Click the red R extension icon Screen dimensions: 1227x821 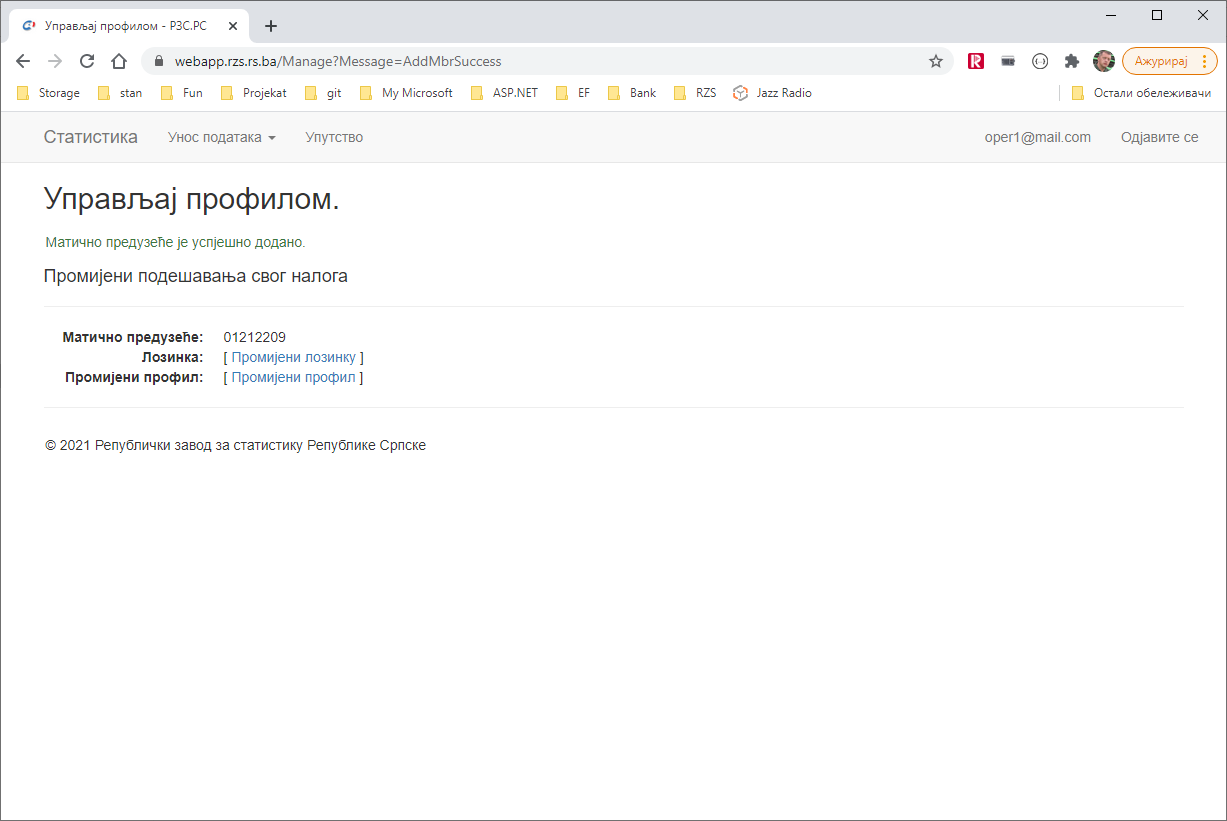coord(976,61)
